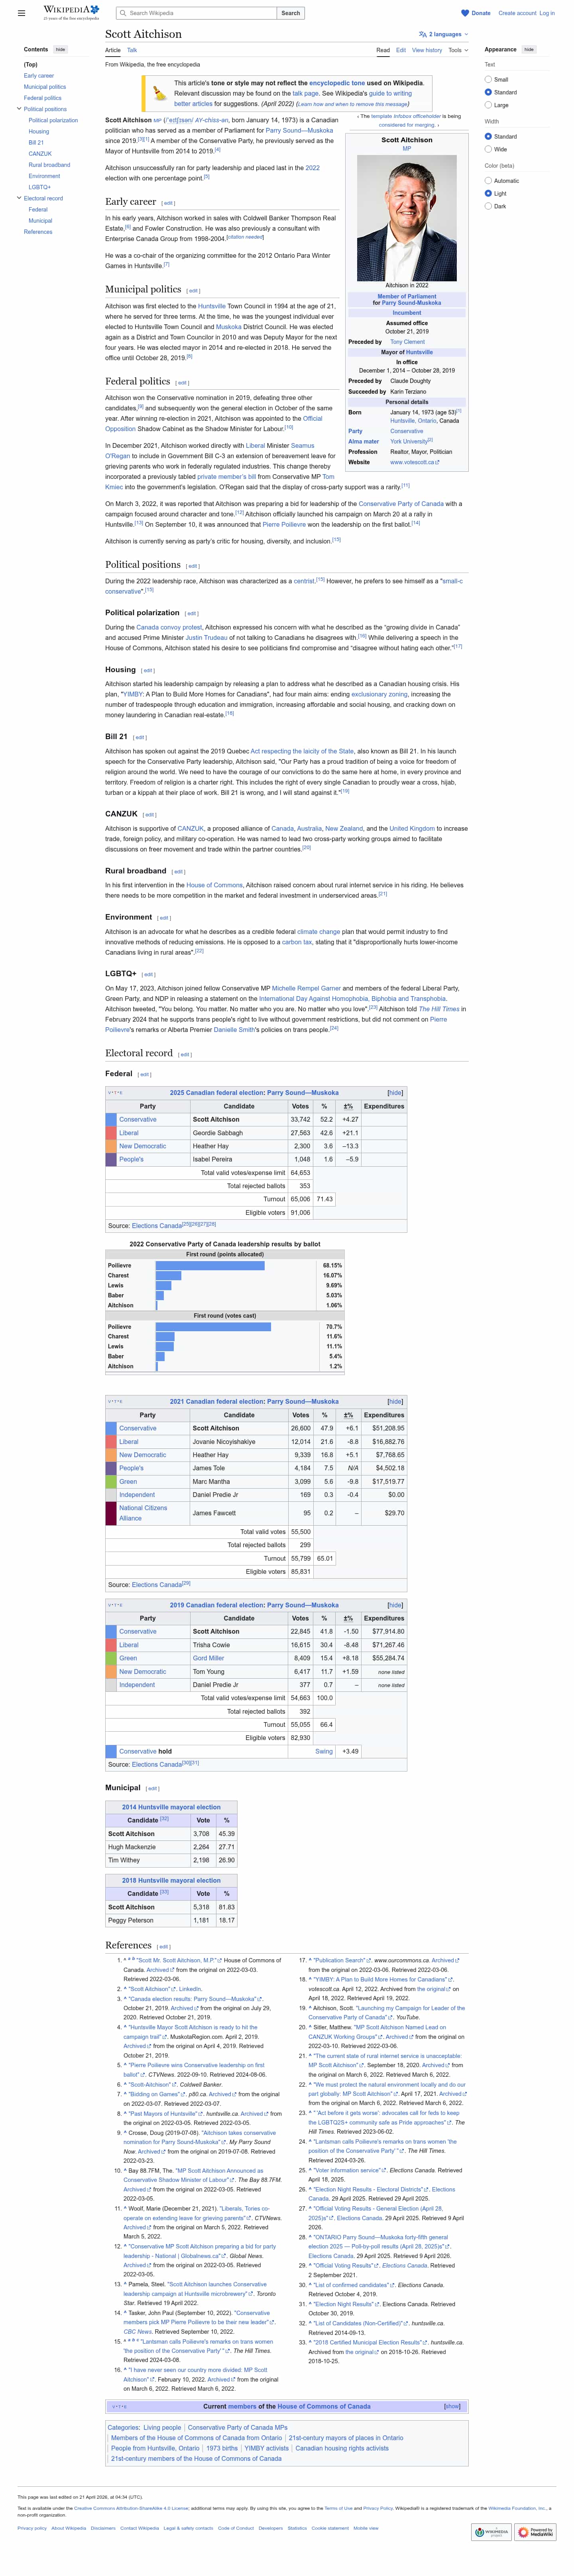Switch to the Talk tab
Viewport: 574px width, 2576px height.
(132, 50)
